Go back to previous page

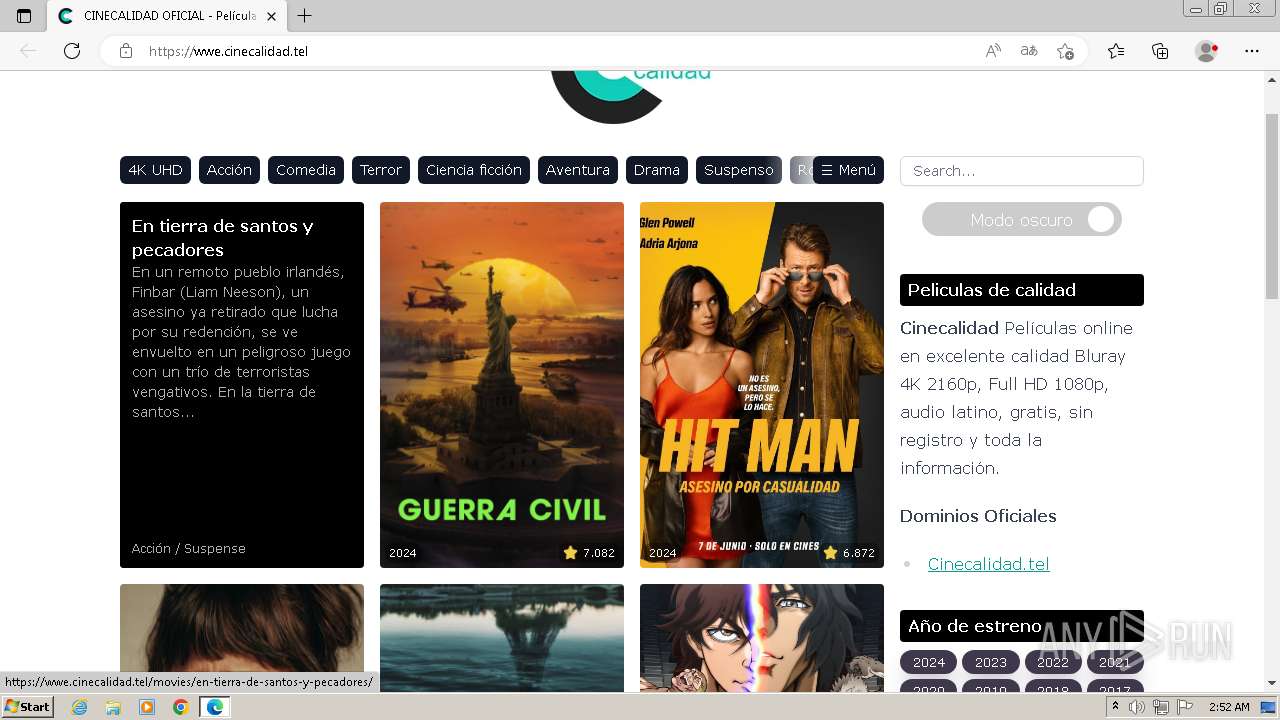(28, 51)
